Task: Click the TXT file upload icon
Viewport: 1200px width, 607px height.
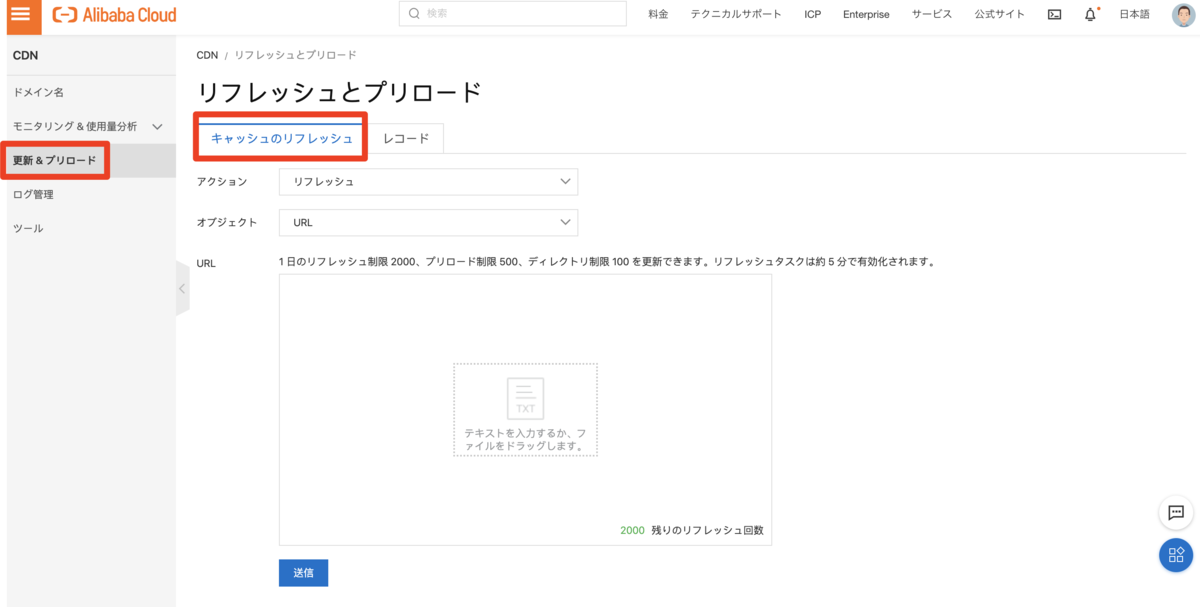Action: pyautogui.click(x=525, y=398)
